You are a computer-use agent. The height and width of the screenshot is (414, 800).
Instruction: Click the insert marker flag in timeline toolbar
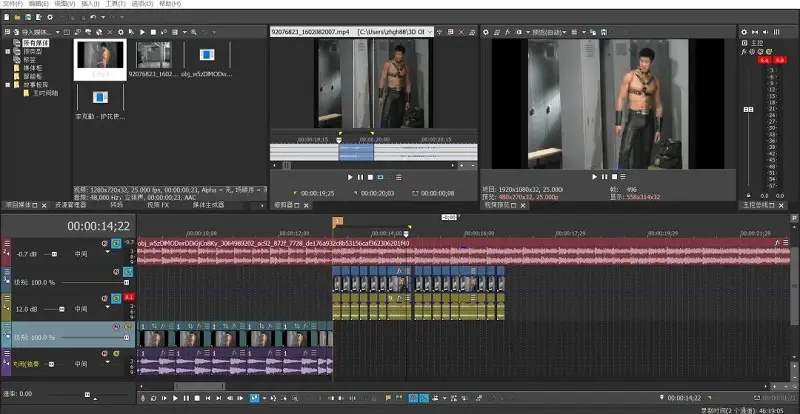(388, 398)
